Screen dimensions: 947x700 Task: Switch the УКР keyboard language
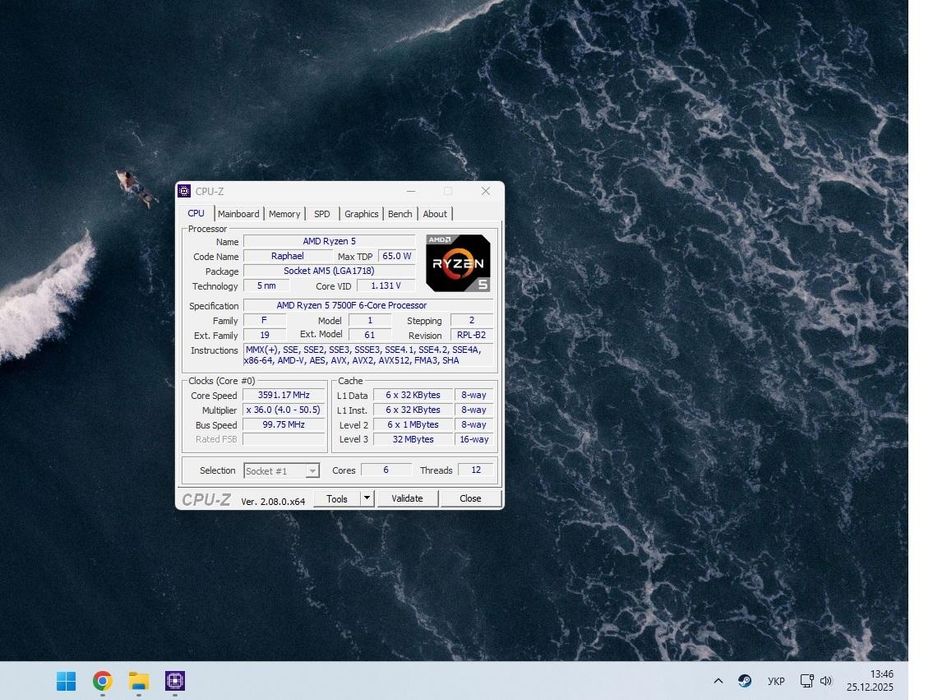tap(776, 681)
